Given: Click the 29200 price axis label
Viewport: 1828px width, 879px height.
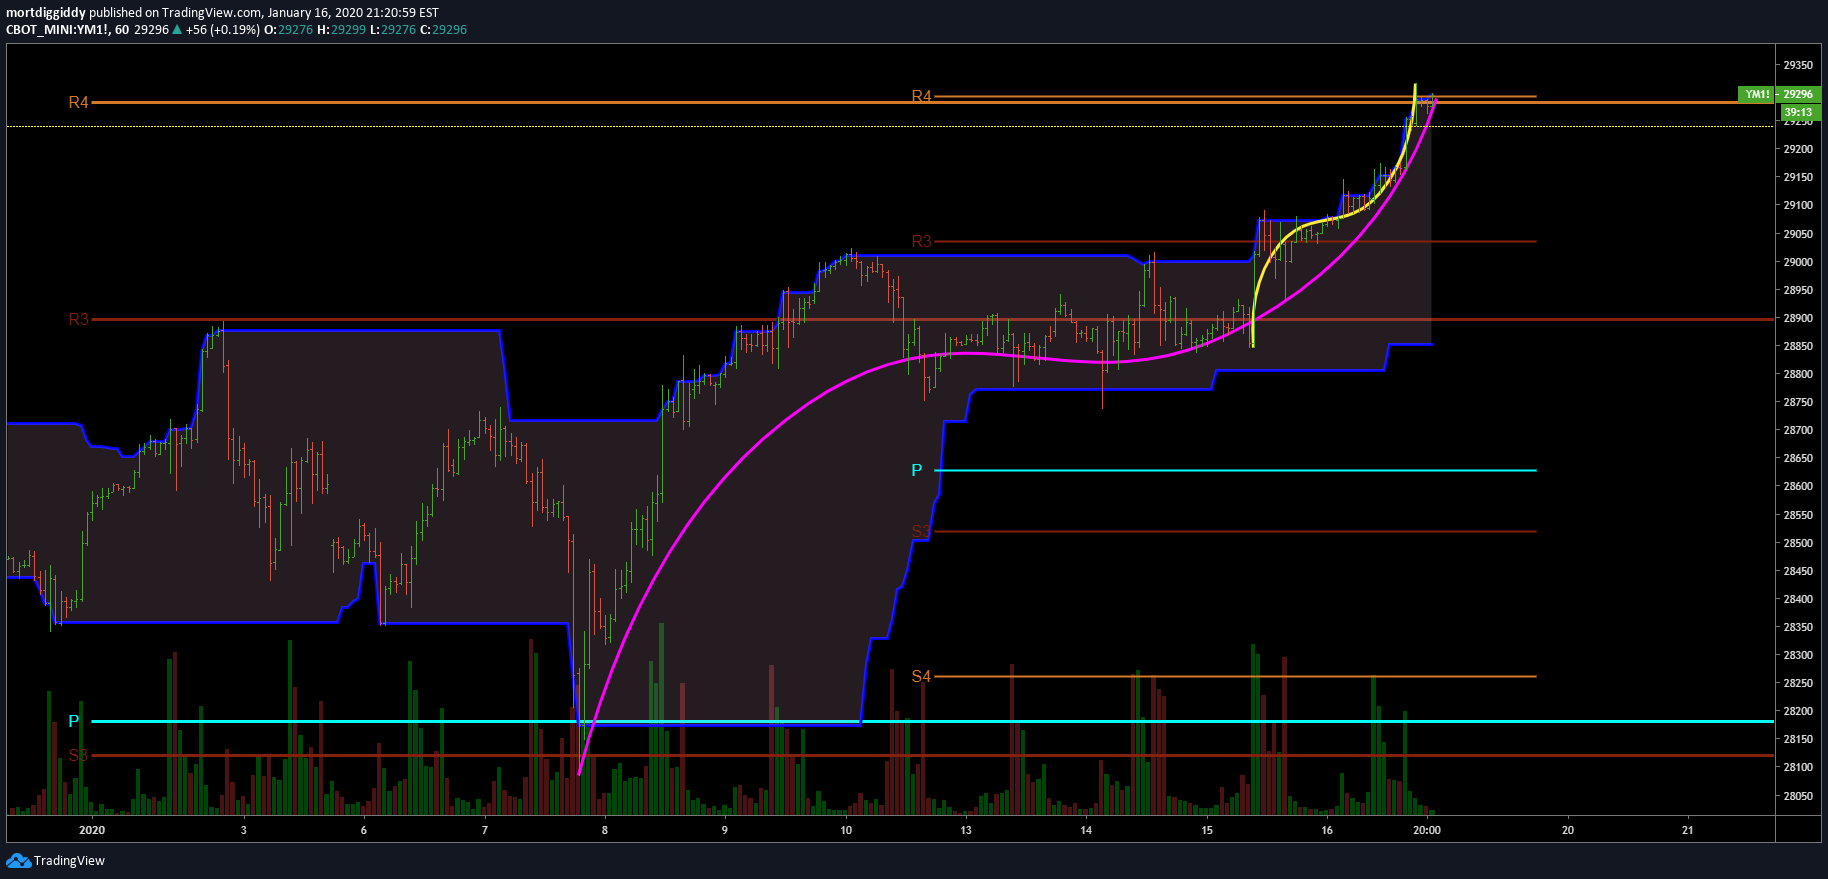Looking at the screenshot, I should [1798, 149].
